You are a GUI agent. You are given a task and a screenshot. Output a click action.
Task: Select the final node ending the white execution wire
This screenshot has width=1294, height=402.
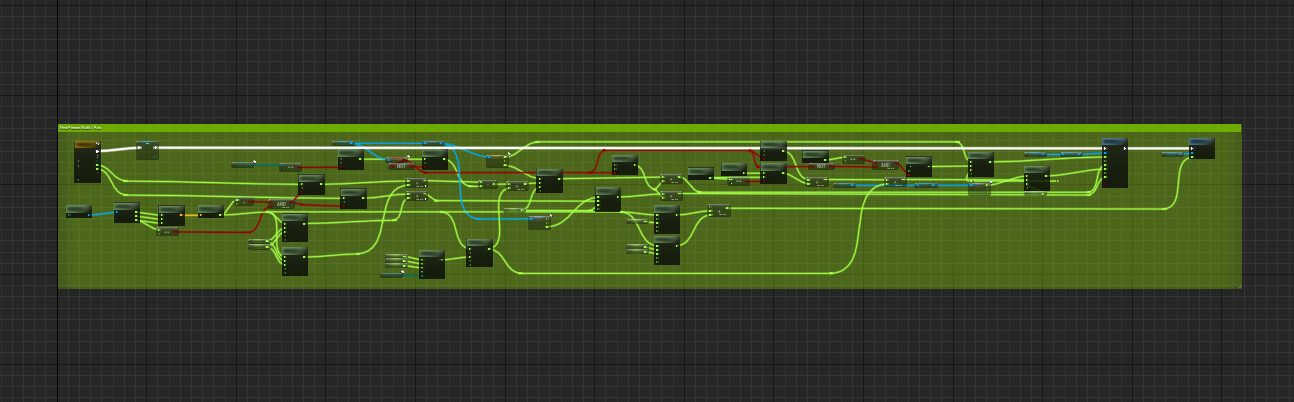(x=1202, y=148)
